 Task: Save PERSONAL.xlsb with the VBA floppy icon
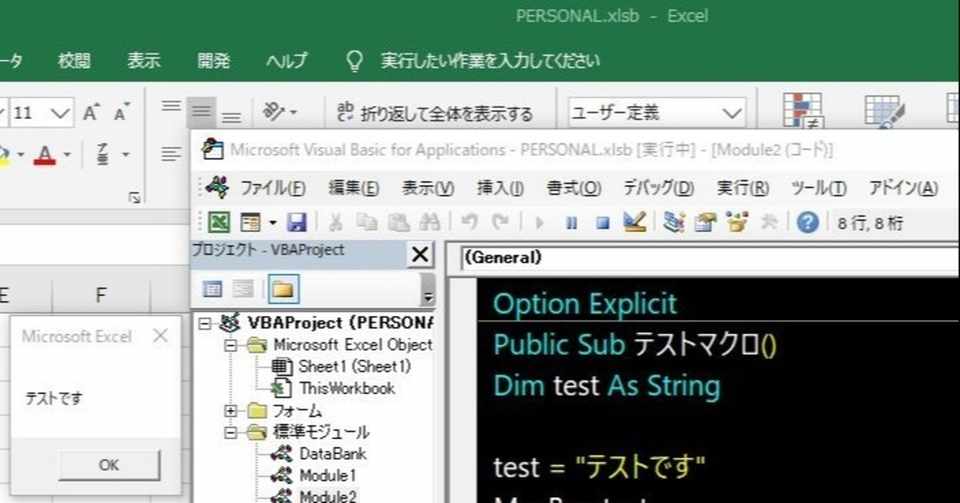pos(297,222)
